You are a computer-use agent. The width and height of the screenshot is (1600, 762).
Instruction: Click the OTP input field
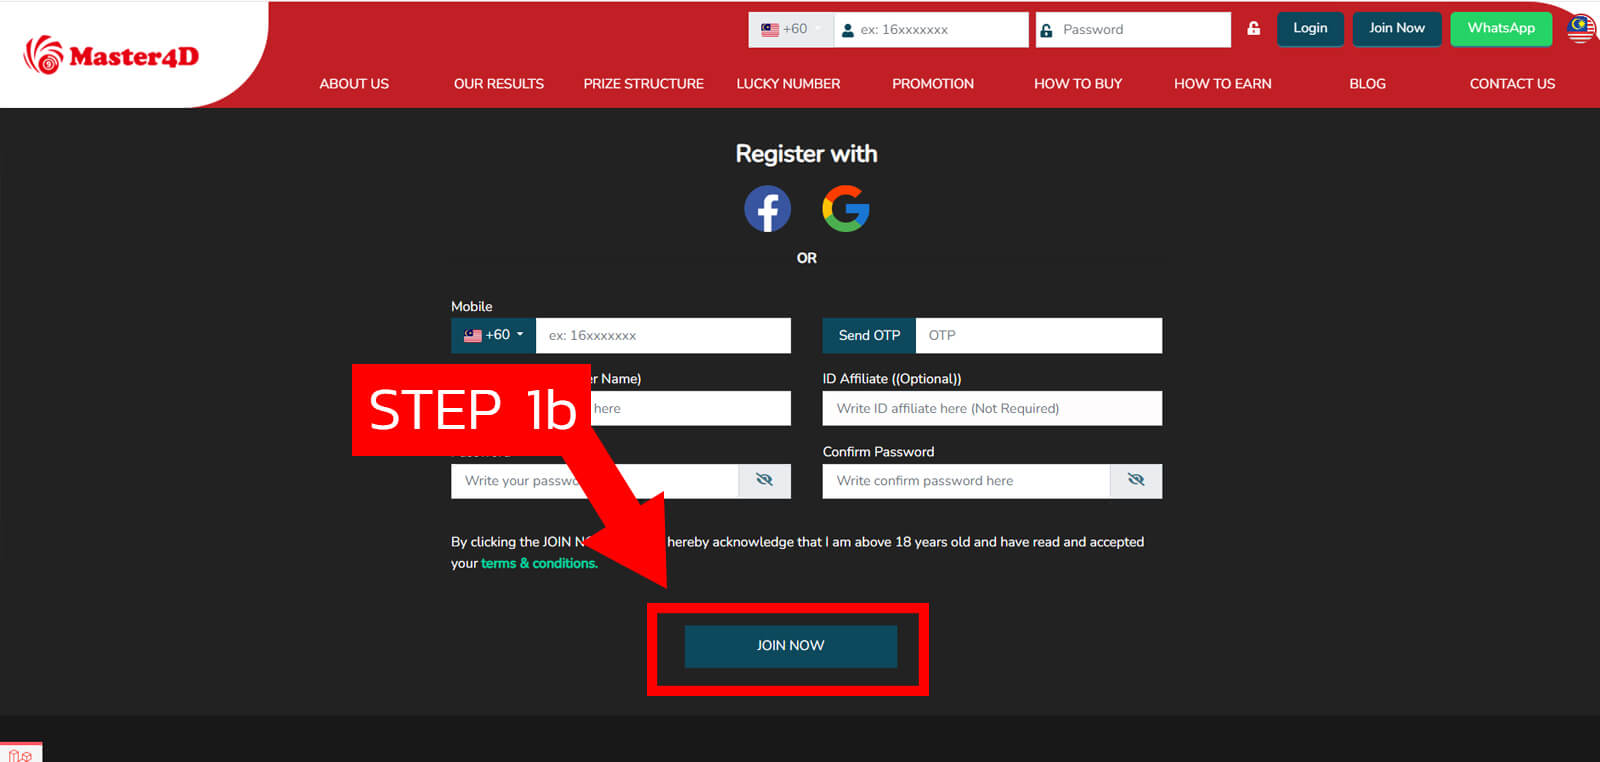(x=1038, y=335)
